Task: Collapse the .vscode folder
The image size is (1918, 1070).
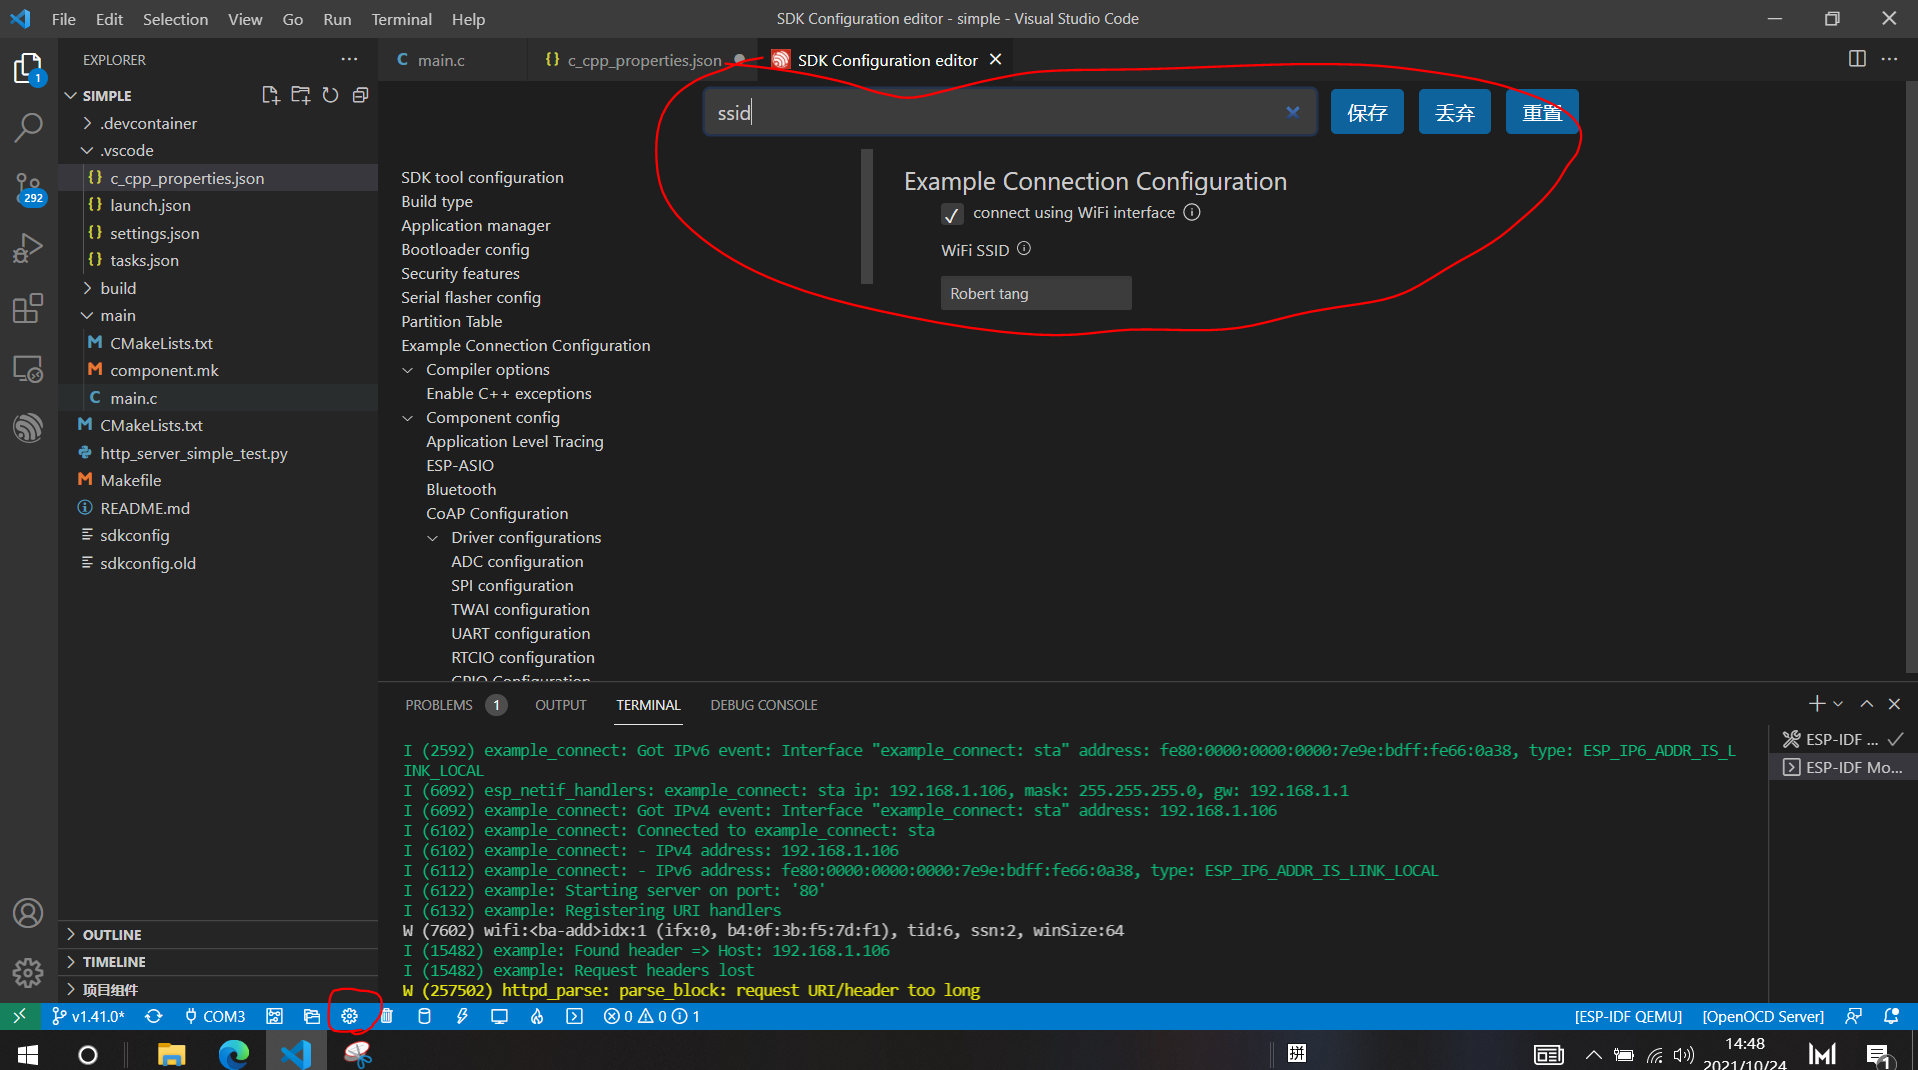Action: coord(87,150)
